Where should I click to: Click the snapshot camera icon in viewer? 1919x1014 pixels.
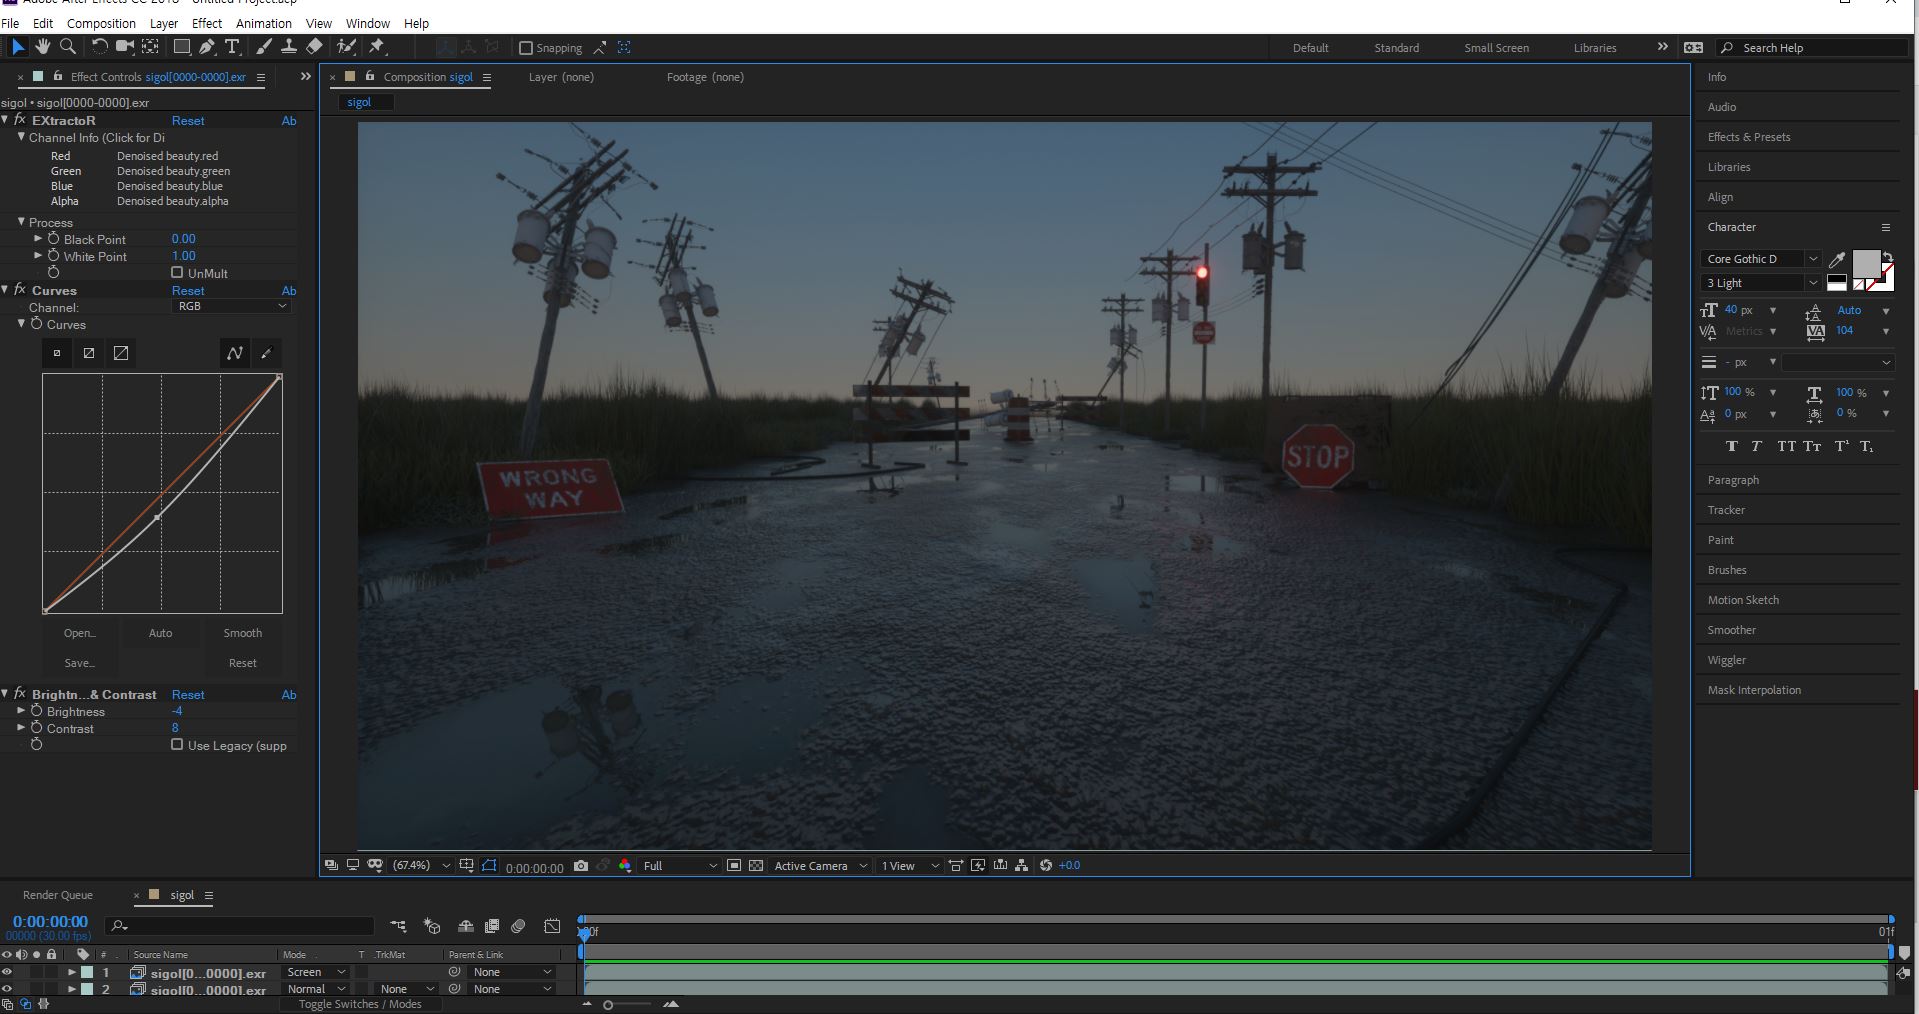pyautogui.click(x=581, y=866)
